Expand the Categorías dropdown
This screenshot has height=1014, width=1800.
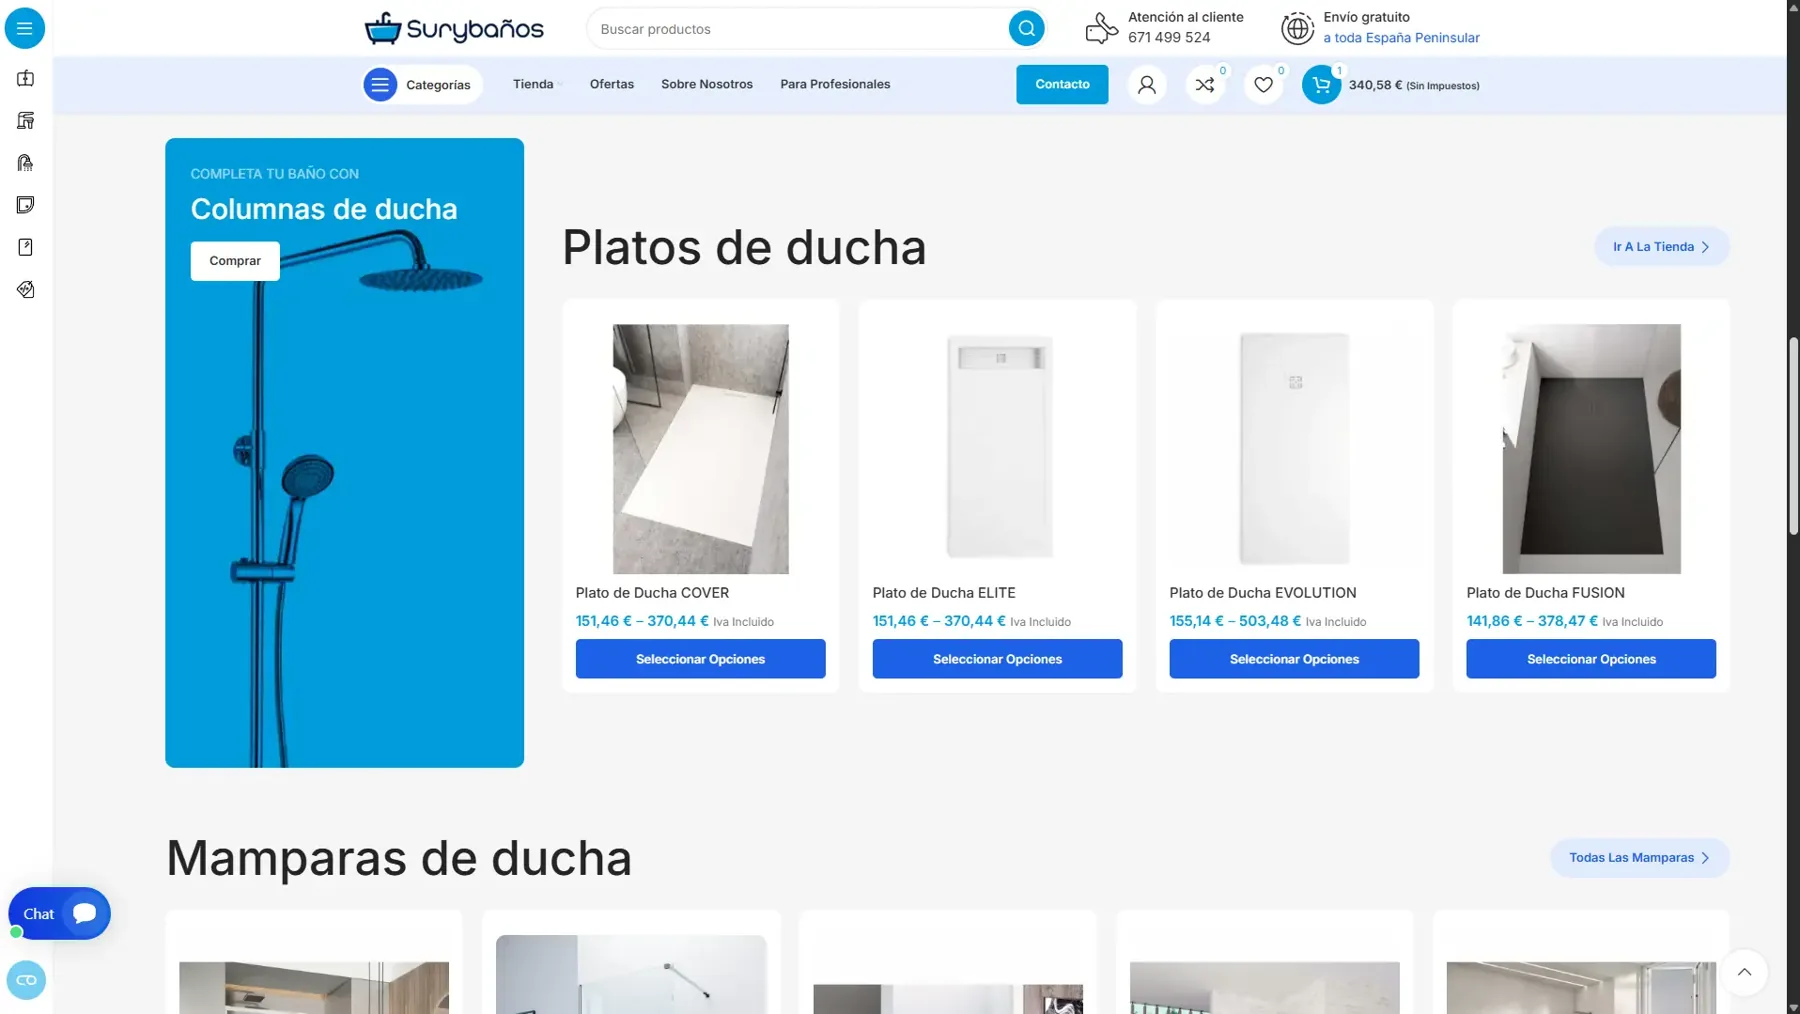(x=422, y=85)
